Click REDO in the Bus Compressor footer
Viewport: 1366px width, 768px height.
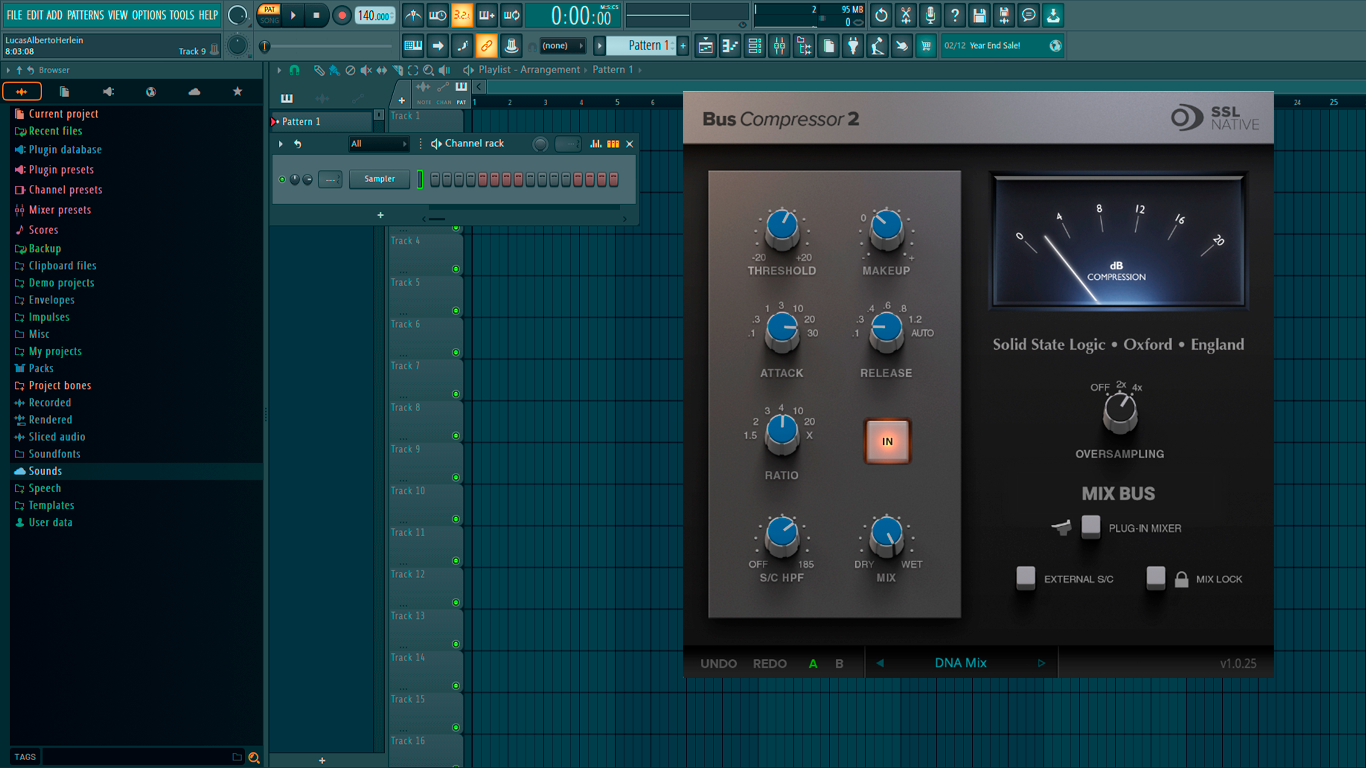pyautogui.click(x=770, y=664)
